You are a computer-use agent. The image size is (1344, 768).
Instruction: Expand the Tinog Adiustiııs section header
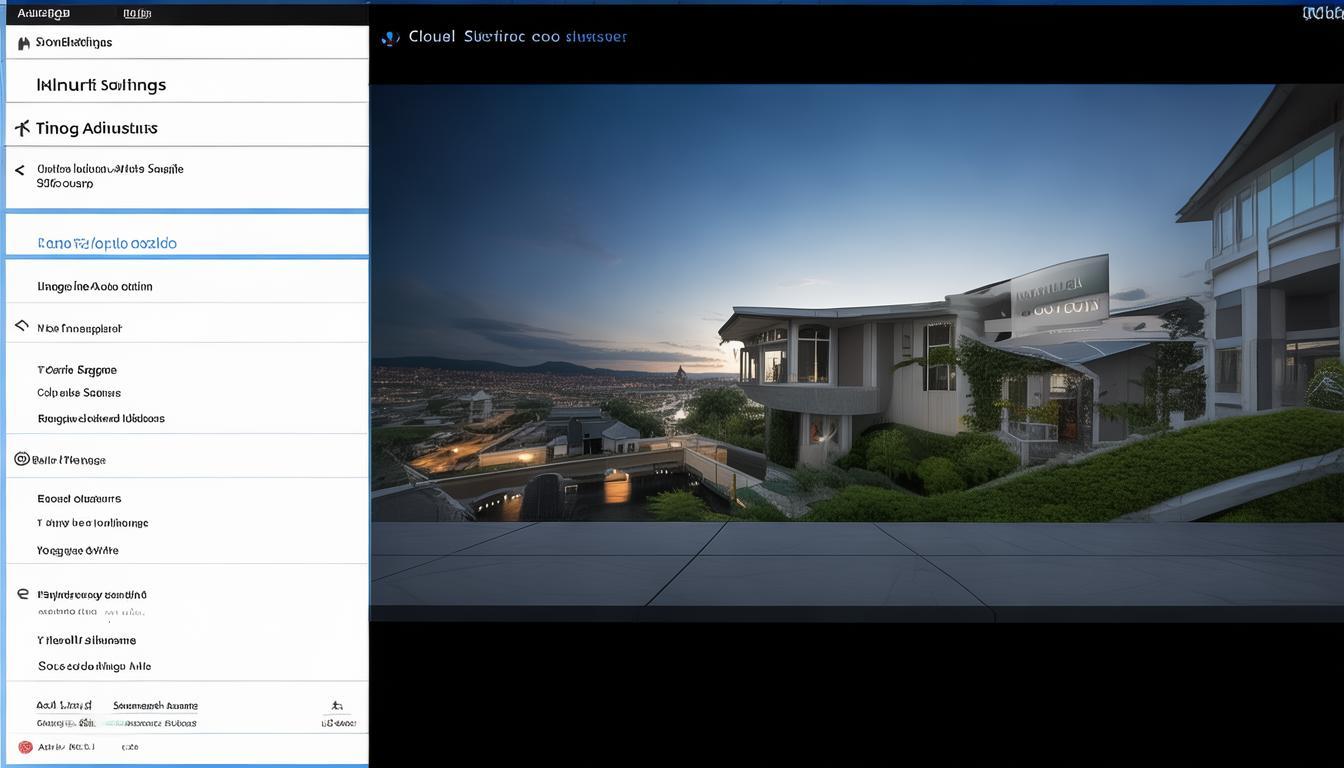tap(96, 128)
